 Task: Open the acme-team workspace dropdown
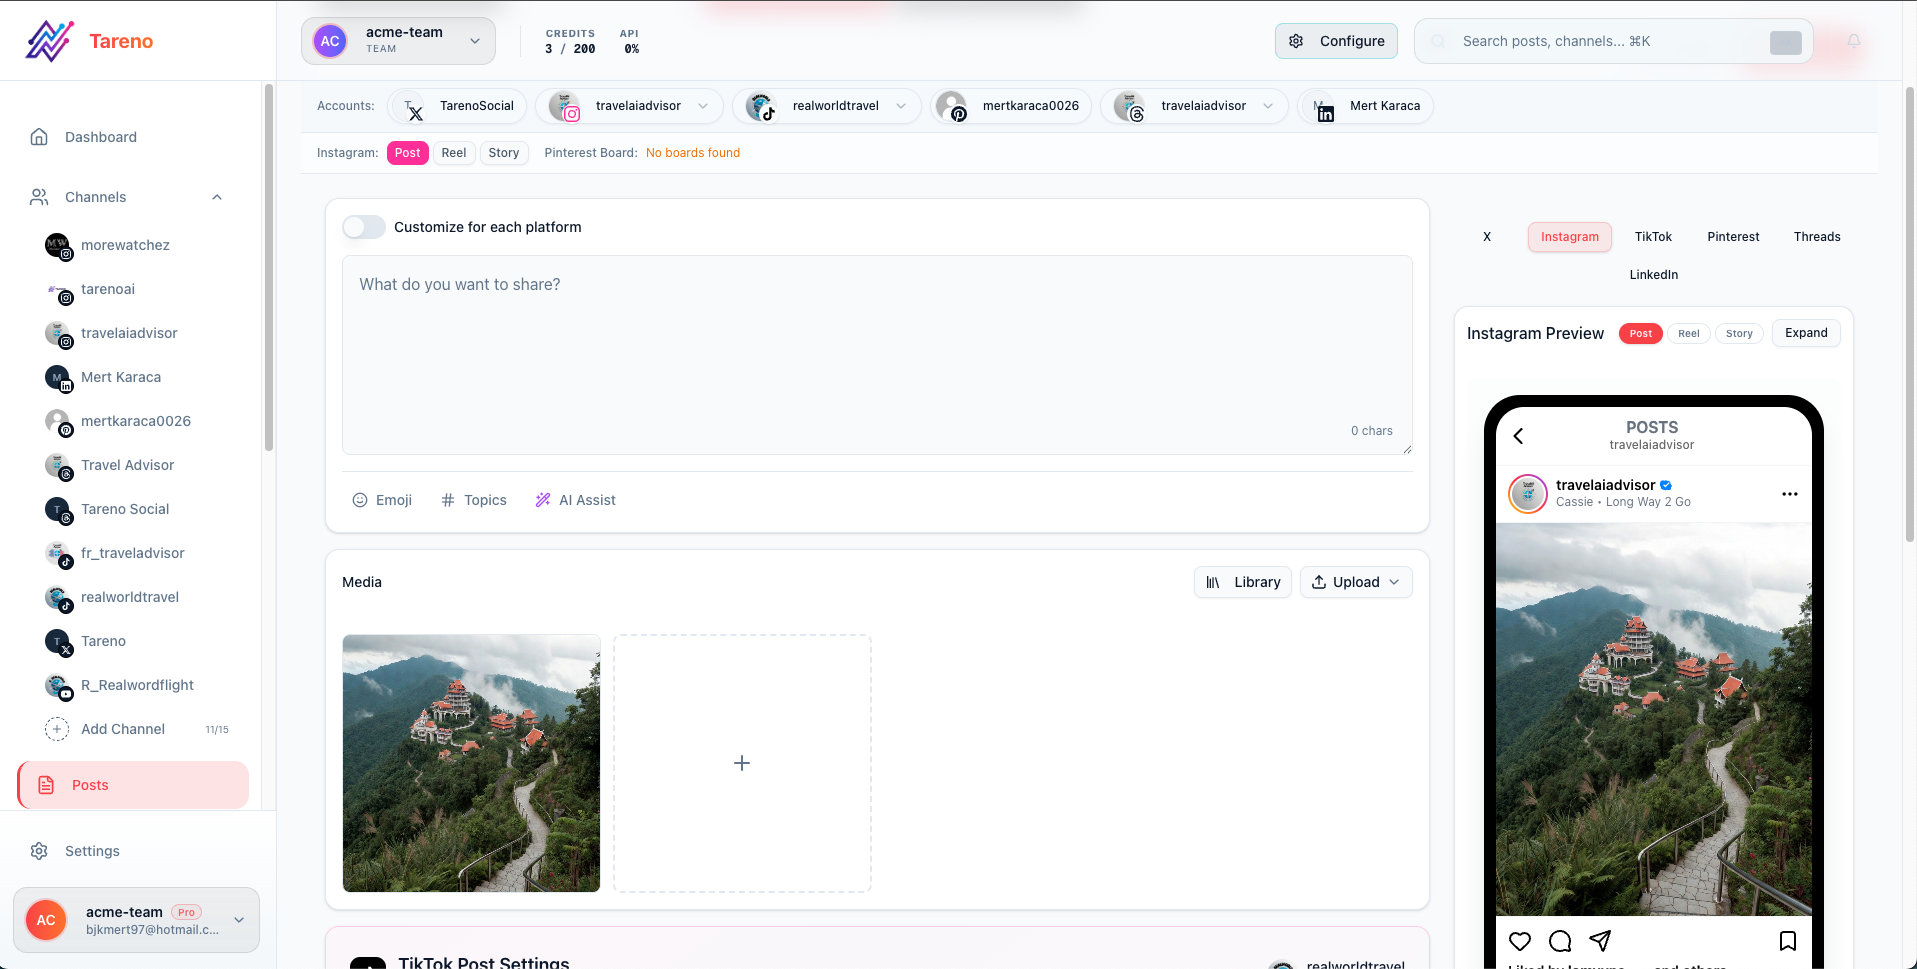click(398, 41)
